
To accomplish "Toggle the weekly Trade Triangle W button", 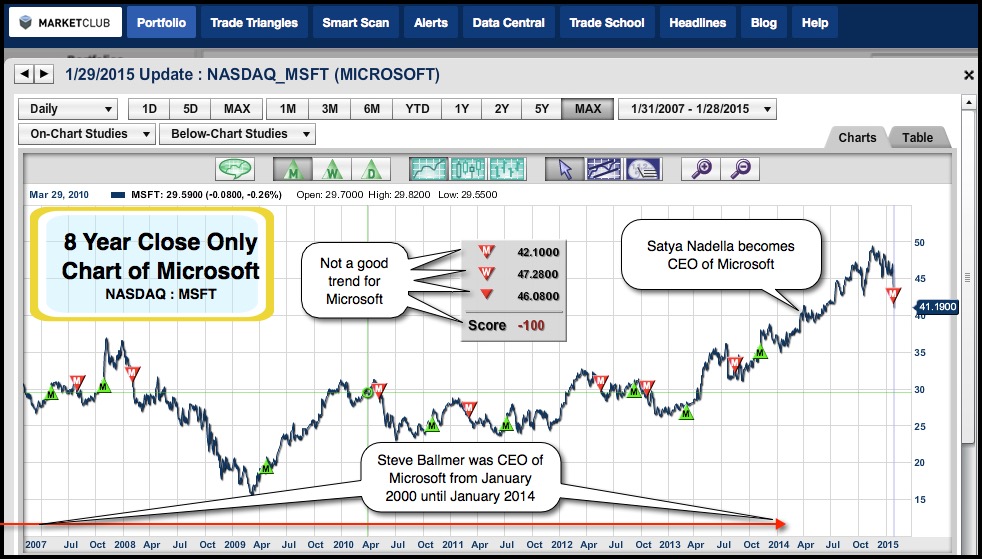I will pos(331,169).
